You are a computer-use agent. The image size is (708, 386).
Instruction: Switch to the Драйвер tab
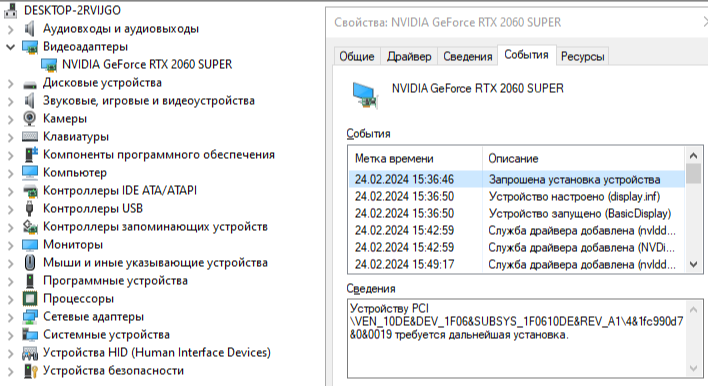click(x=409, y=56)
